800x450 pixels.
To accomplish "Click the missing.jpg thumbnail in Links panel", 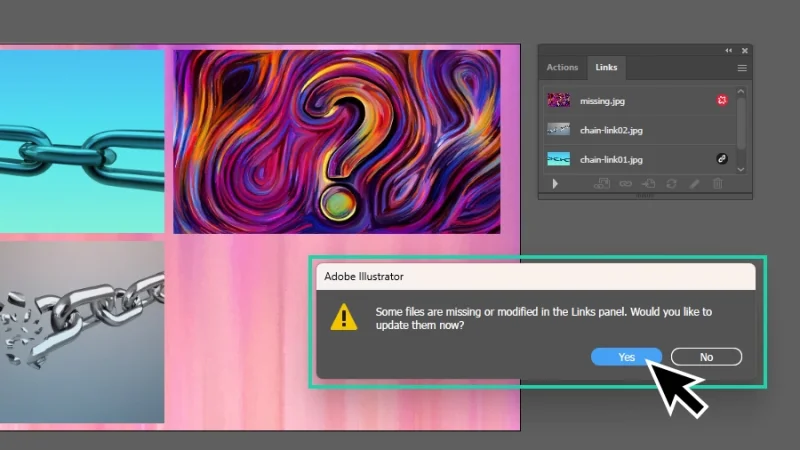I will (558, 100).
